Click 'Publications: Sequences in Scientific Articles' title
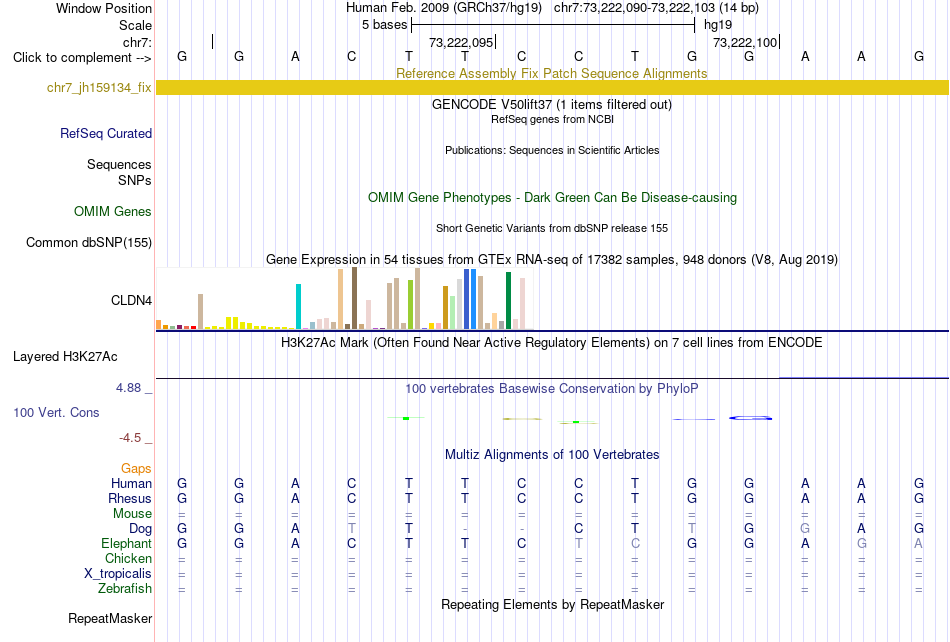This screenshot has width=950, height=642. coord(552,150)
